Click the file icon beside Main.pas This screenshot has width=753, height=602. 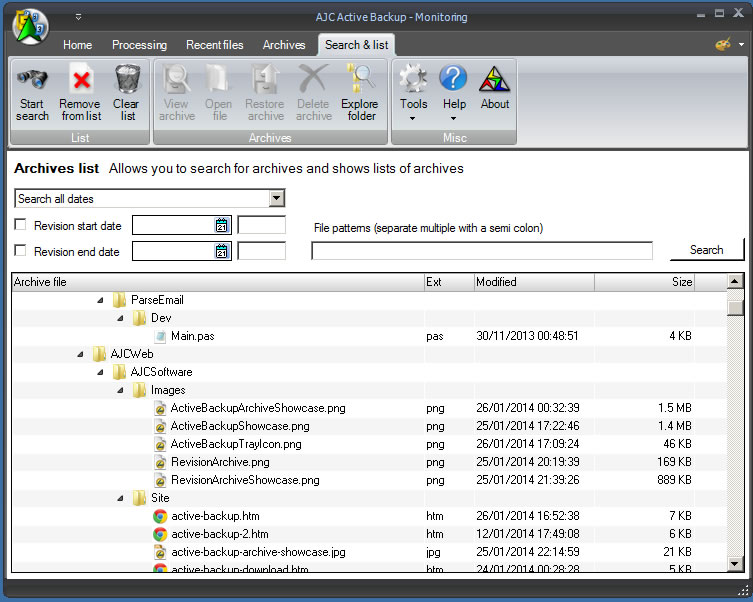tap(161, 336)
